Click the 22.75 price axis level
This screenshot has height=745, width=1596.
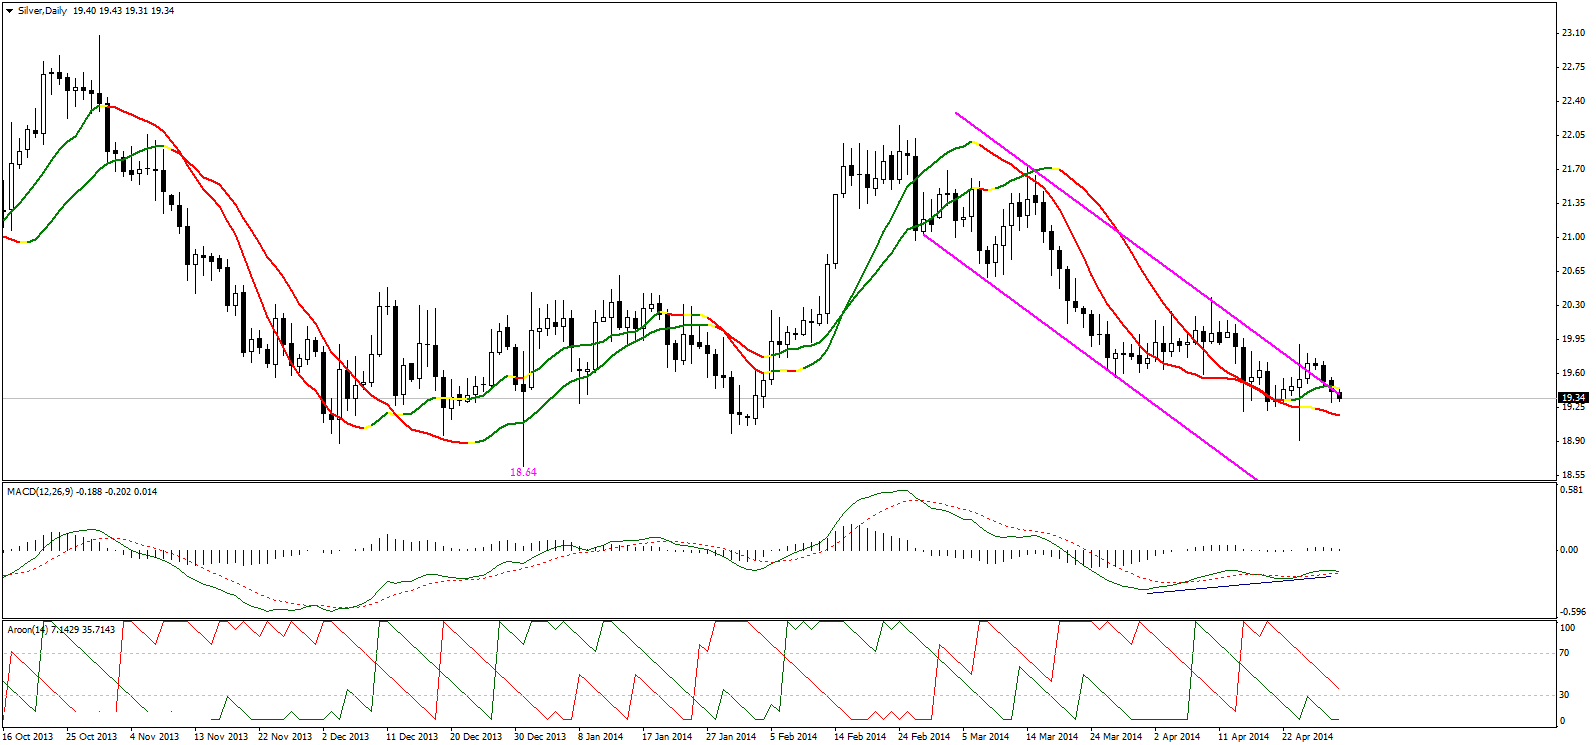[x=1573, y=67]
